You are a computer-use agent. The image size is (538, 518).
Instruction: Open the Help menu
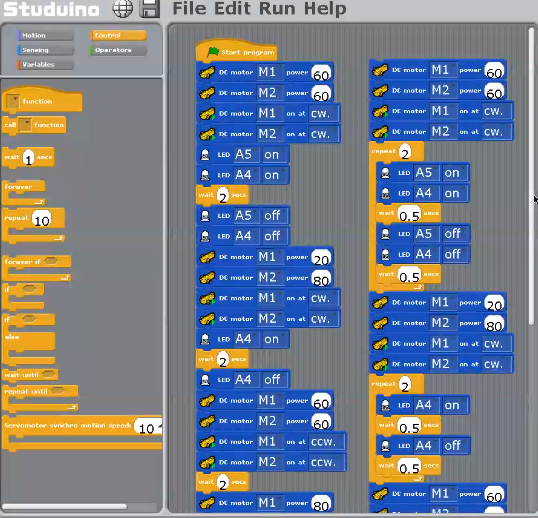[325, 9]
